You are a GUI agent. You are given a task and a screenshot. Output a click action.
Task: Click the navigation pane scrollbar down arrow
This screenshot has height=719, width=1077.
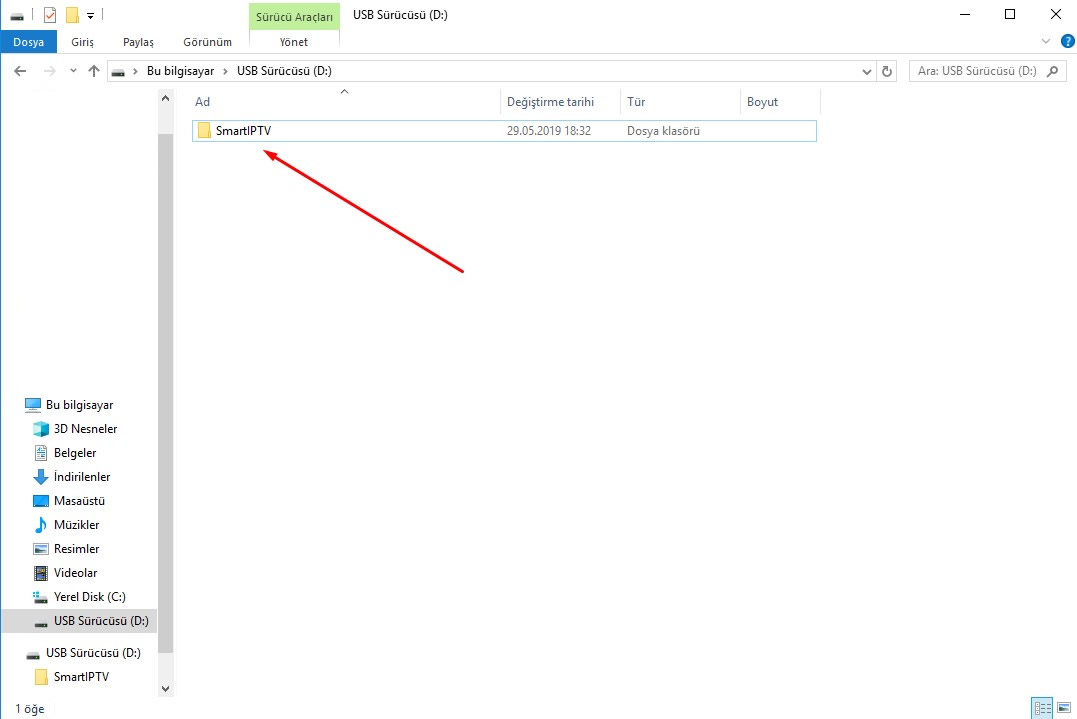166,688
